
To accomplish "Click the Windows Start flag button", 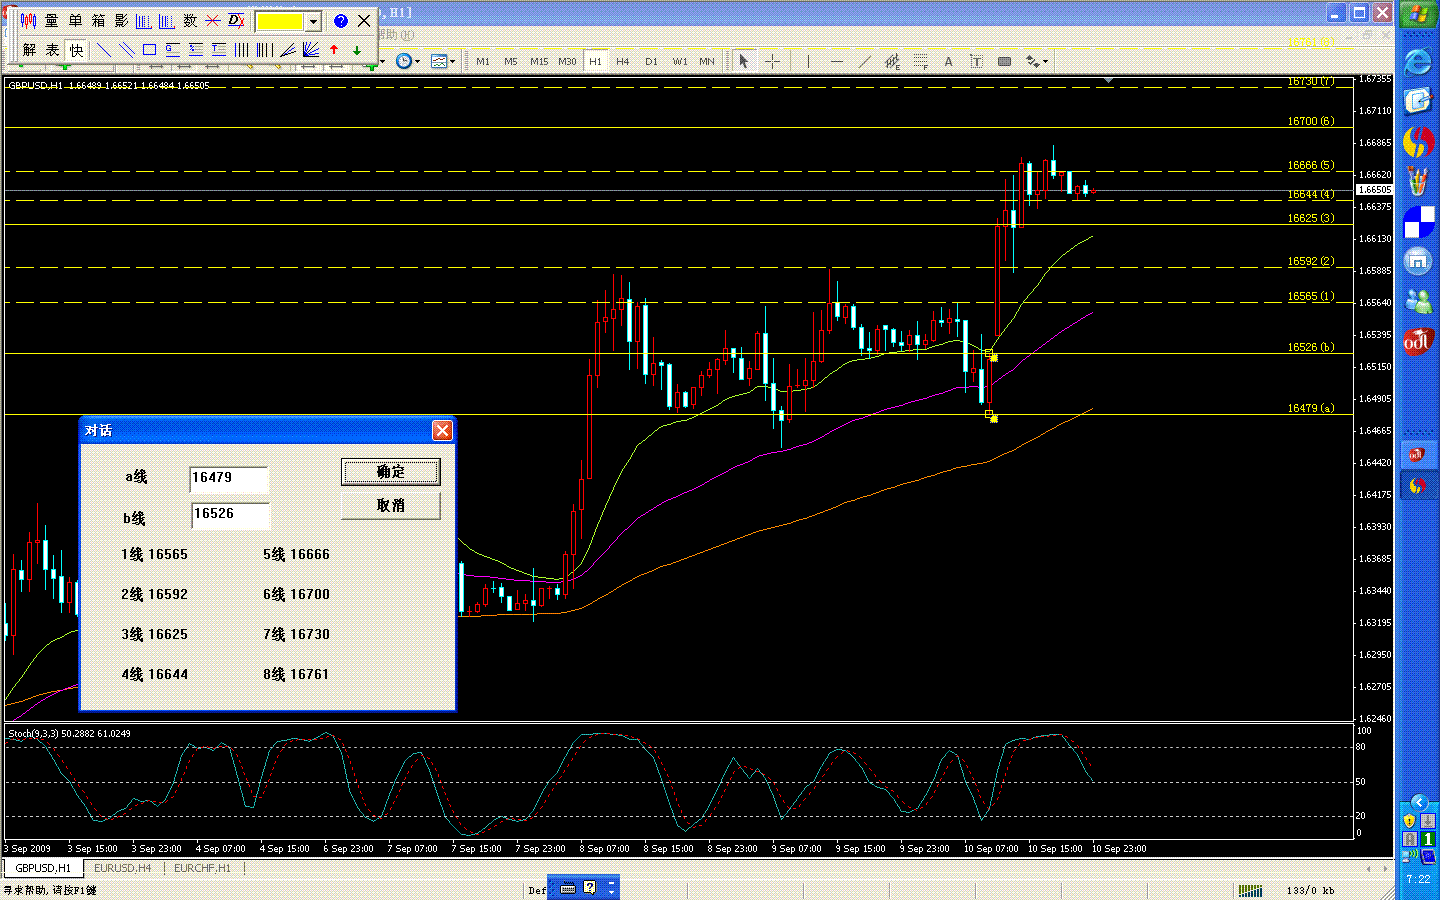I will [1418, 15].
